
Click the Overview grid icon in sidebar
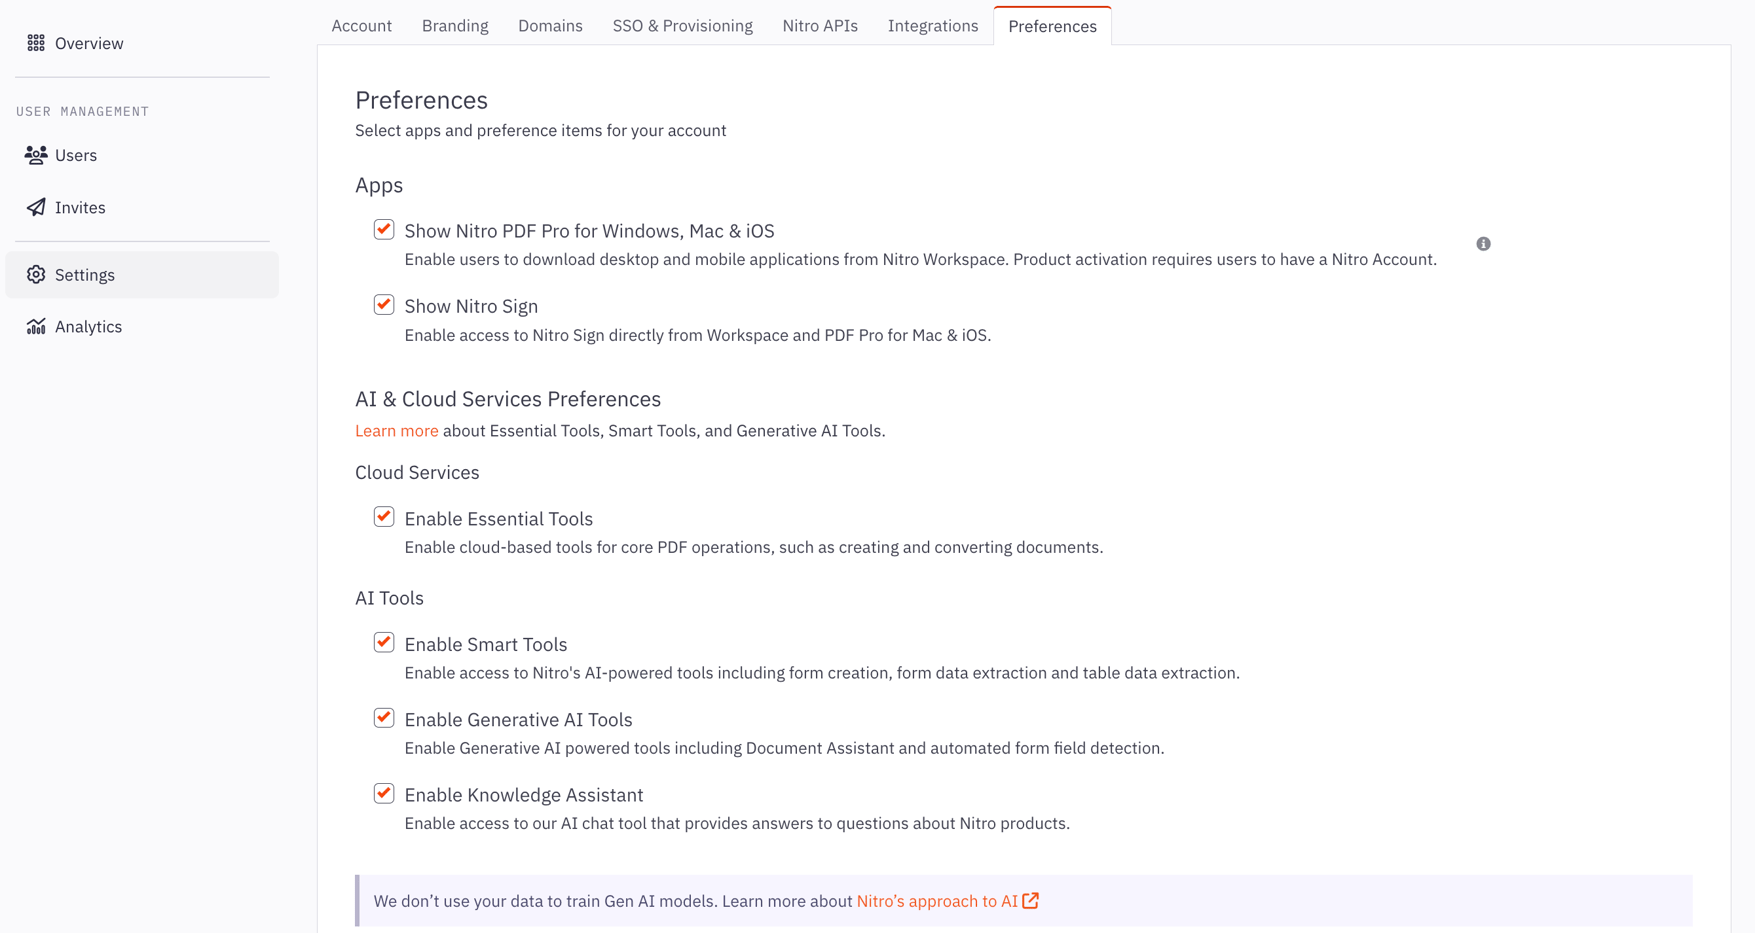[x=36, y=43]
